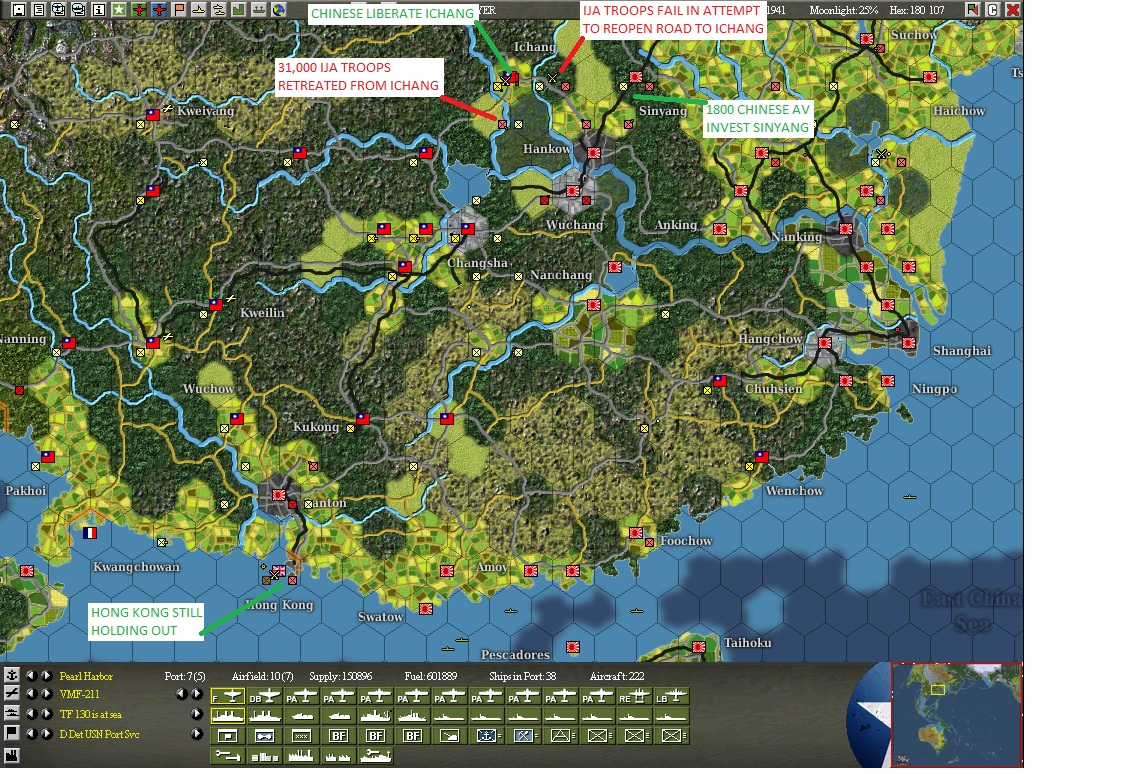
Task: Click the globe icon in top toolbar
Action: (278, 9)
